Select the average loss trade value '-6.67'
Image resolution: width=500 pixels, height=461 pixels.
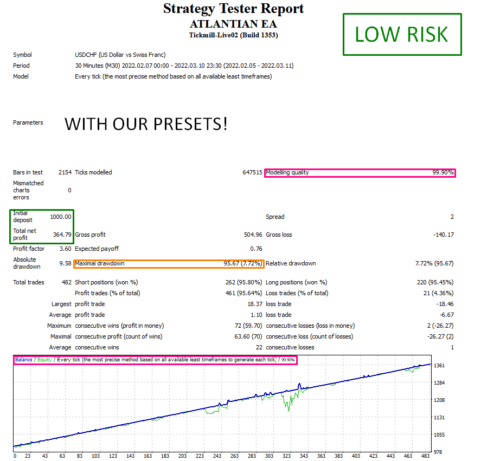[x=447, y=315]
